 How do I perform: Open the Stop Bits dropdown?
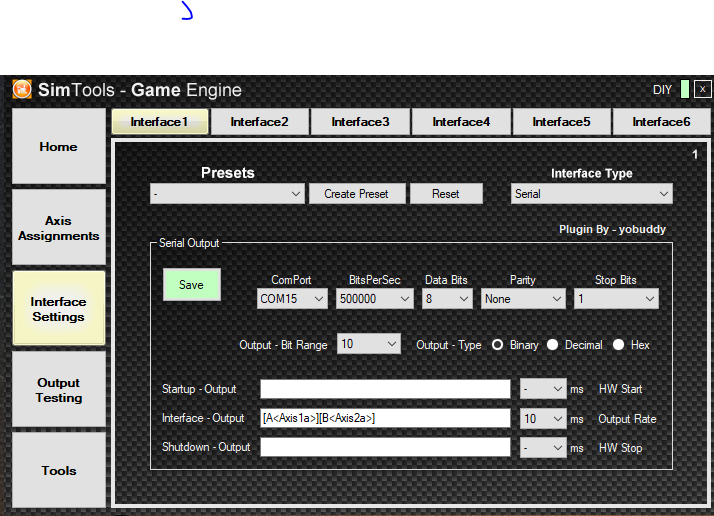(x=616, y=299)
